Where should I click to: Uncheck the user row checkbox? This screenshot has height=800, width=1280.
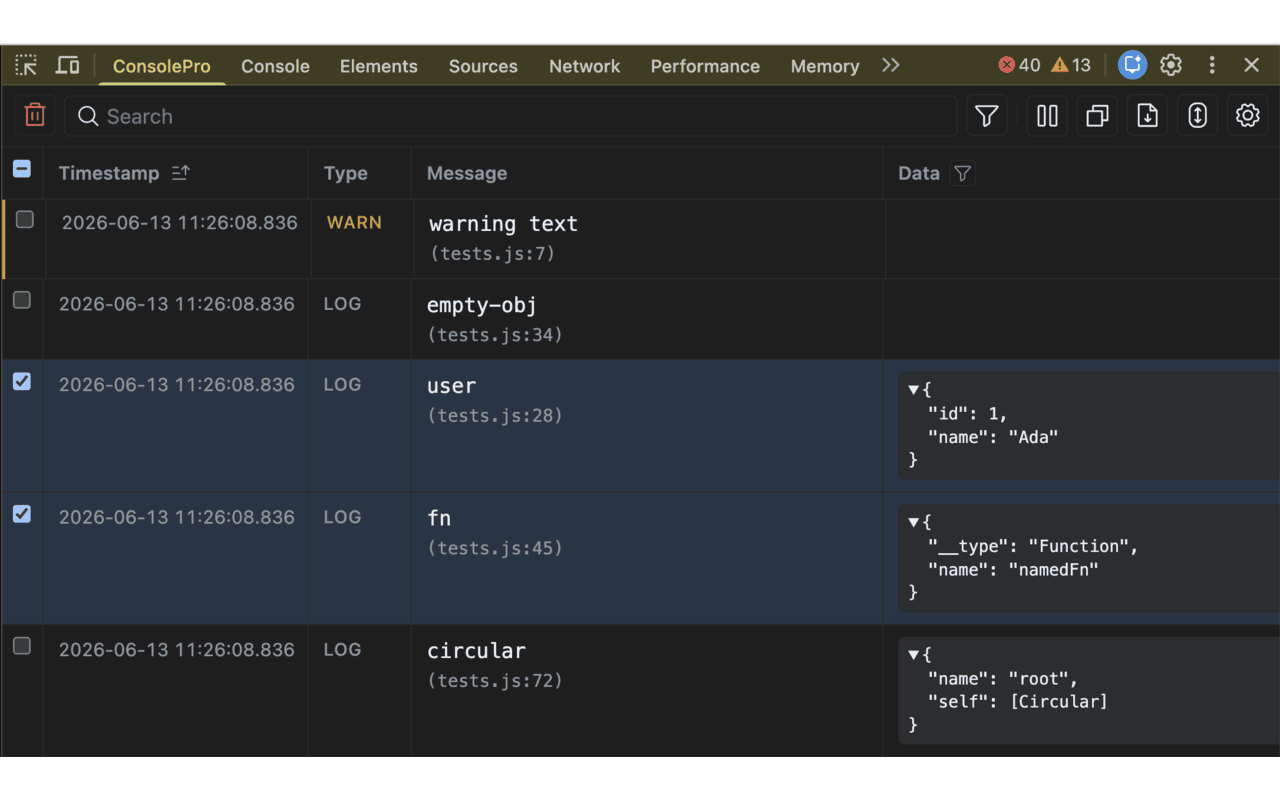(22, 381)
